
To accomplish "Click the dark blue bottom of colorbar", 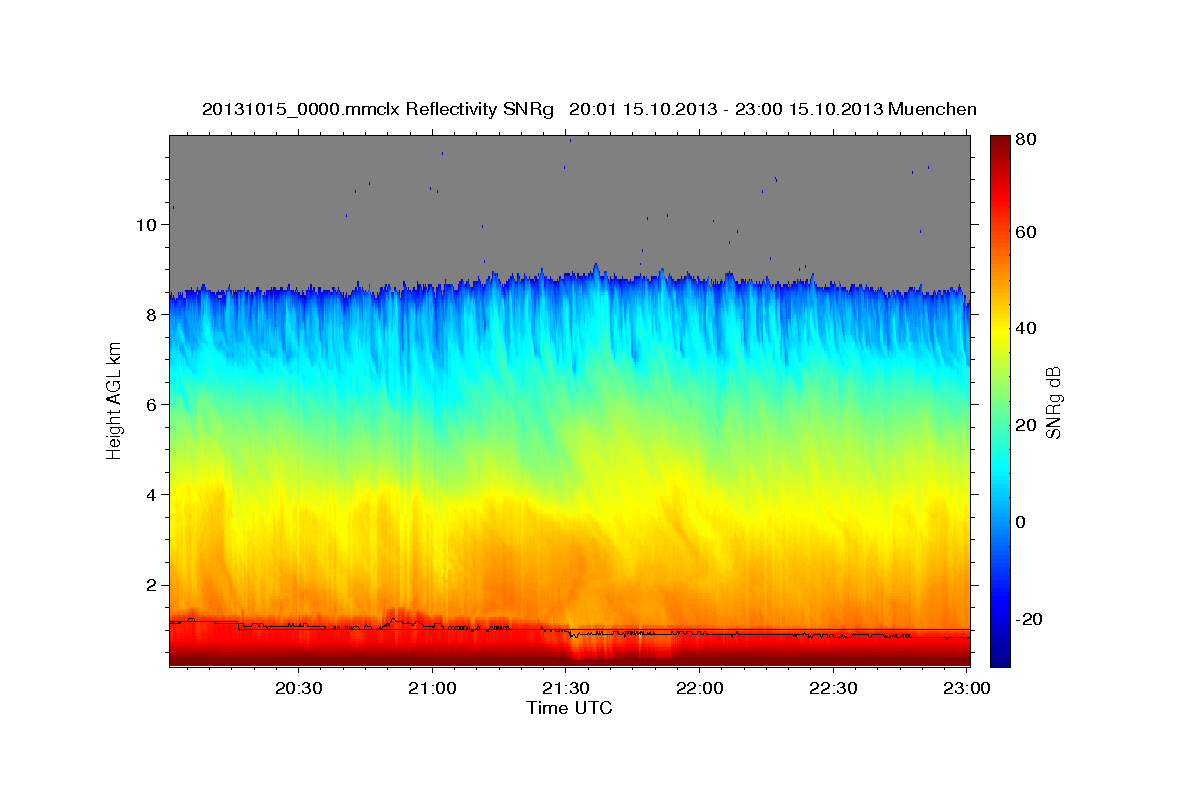I will (x=1000, y=655).
